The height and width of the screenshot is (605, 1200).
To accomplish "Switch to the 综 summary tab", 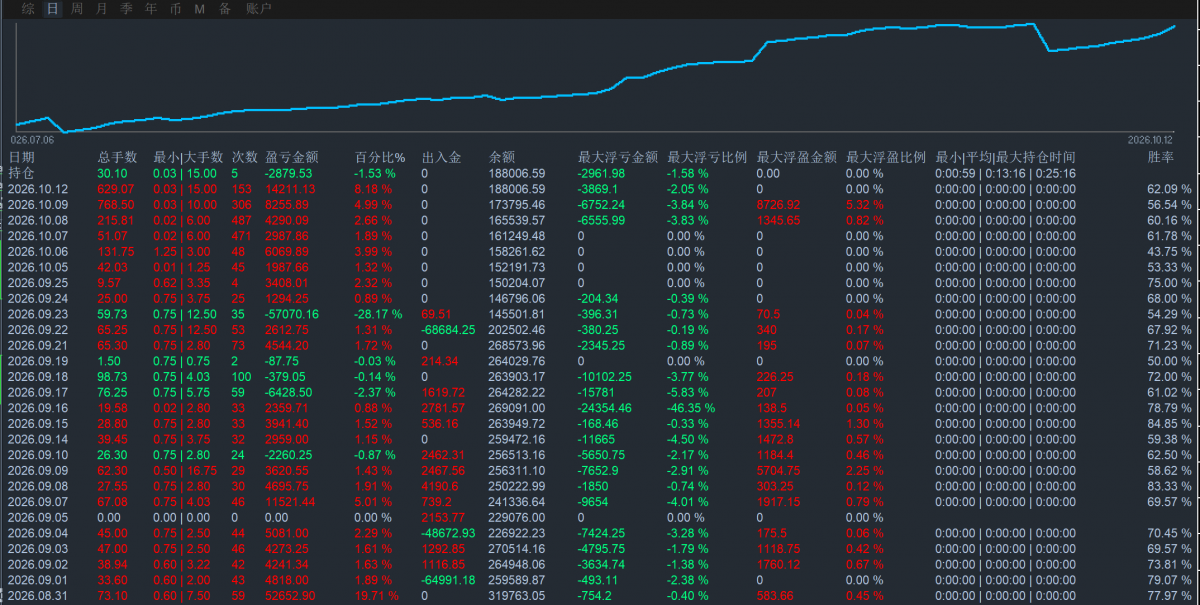I will (x=28, y=9).
